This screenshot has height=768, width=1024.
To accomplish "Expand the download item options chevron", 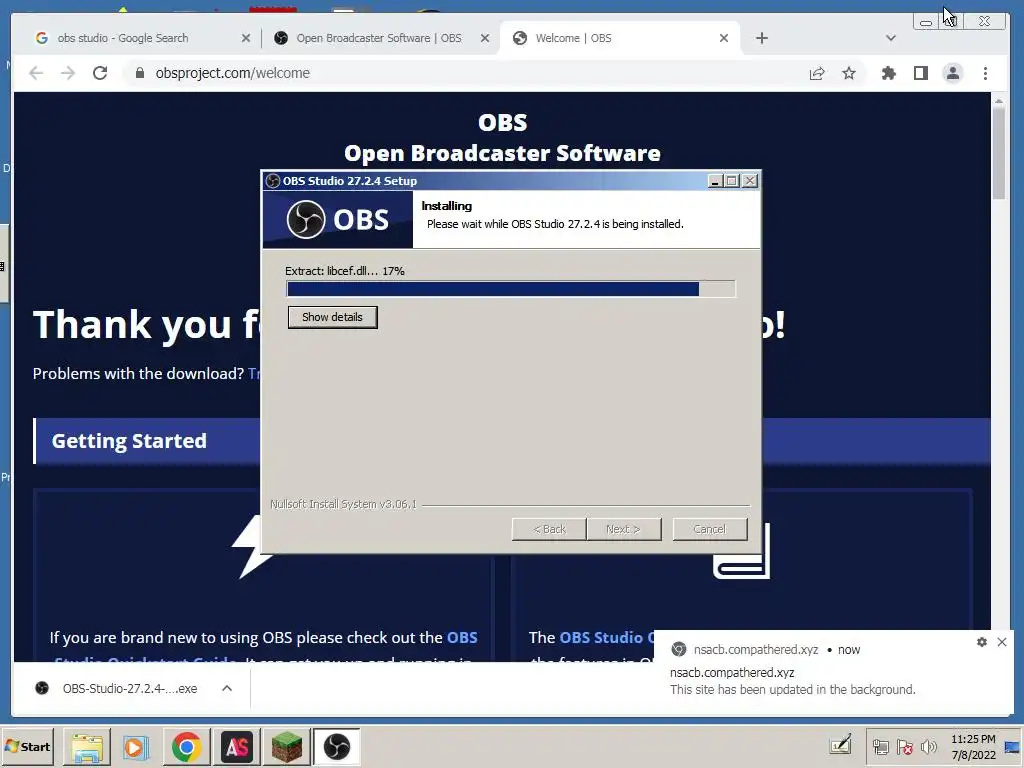I will [227, 688].
